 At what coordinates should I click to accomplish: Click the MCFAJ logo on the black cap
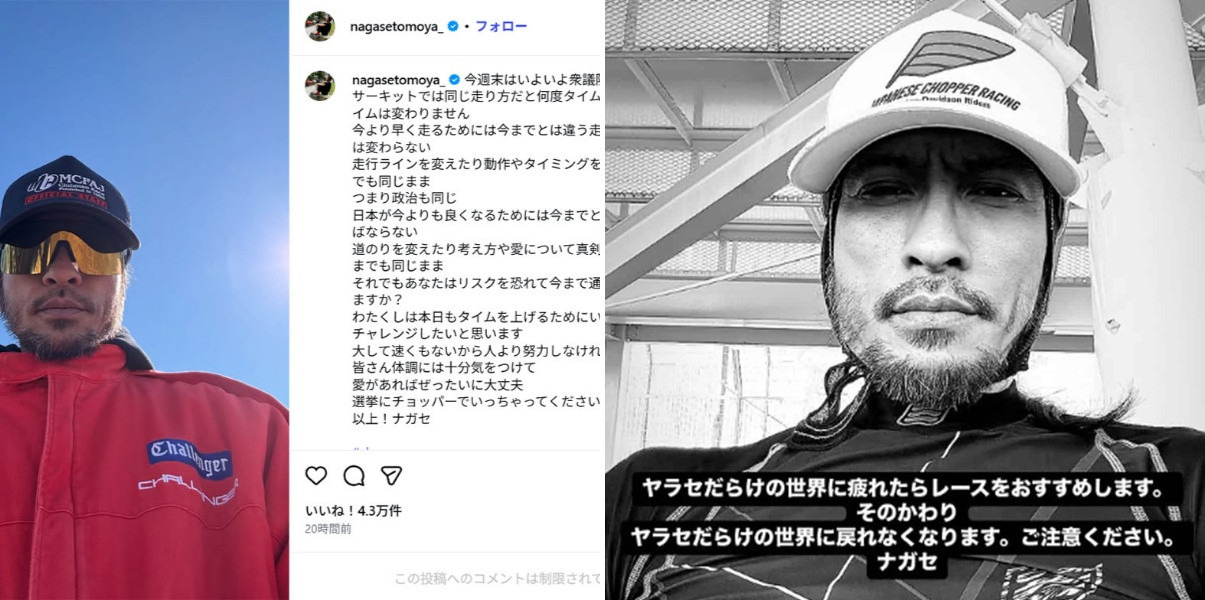[67, 188]
